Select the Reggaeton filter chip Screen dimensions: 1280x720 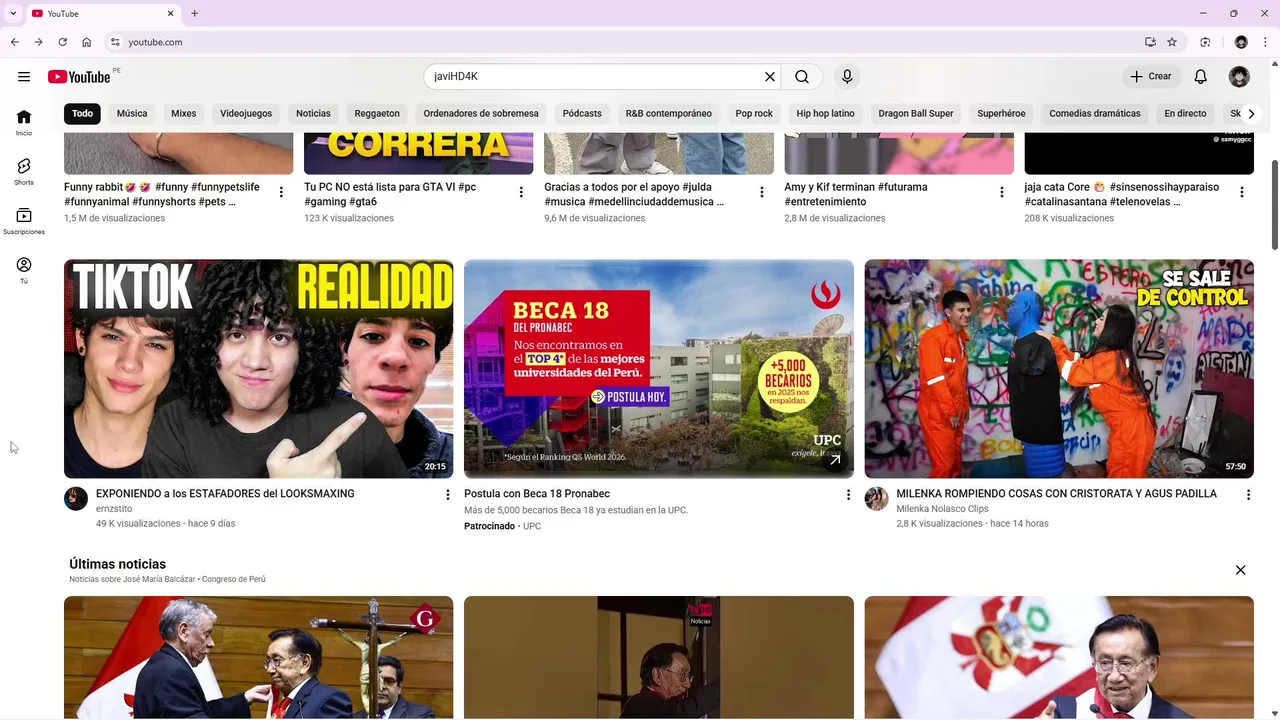coord(377,114)
